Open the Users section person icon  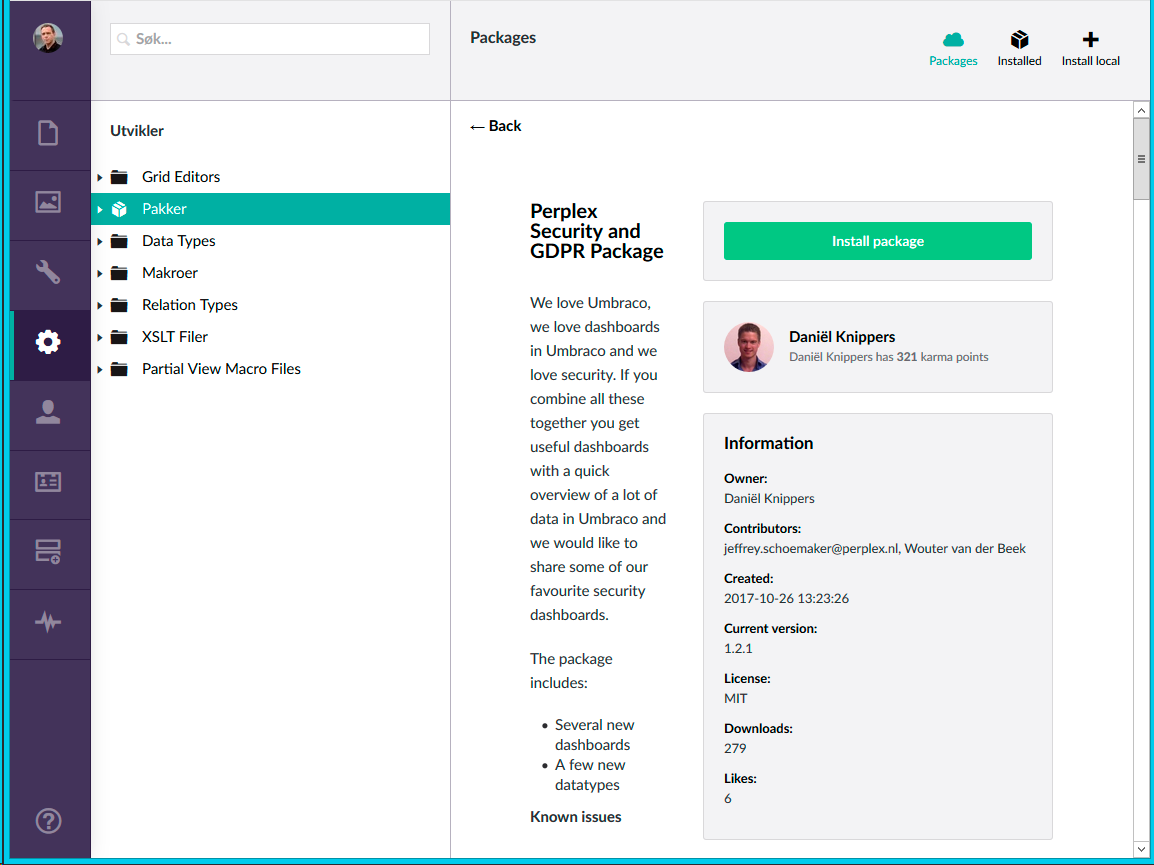pyautogui.click(x=48, y=412)
